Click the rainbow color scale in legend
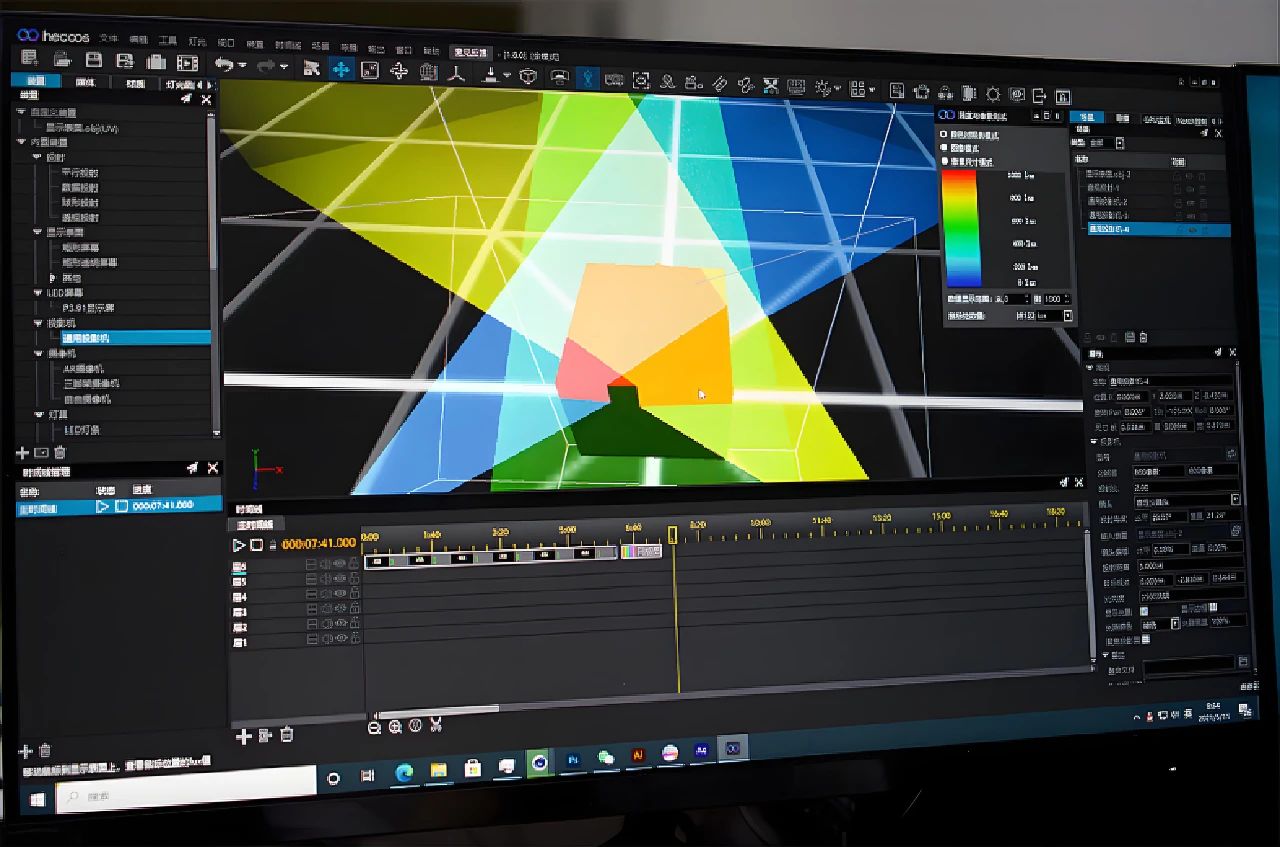This screenshot has width=1280, height=847. [x=961, y=229]
